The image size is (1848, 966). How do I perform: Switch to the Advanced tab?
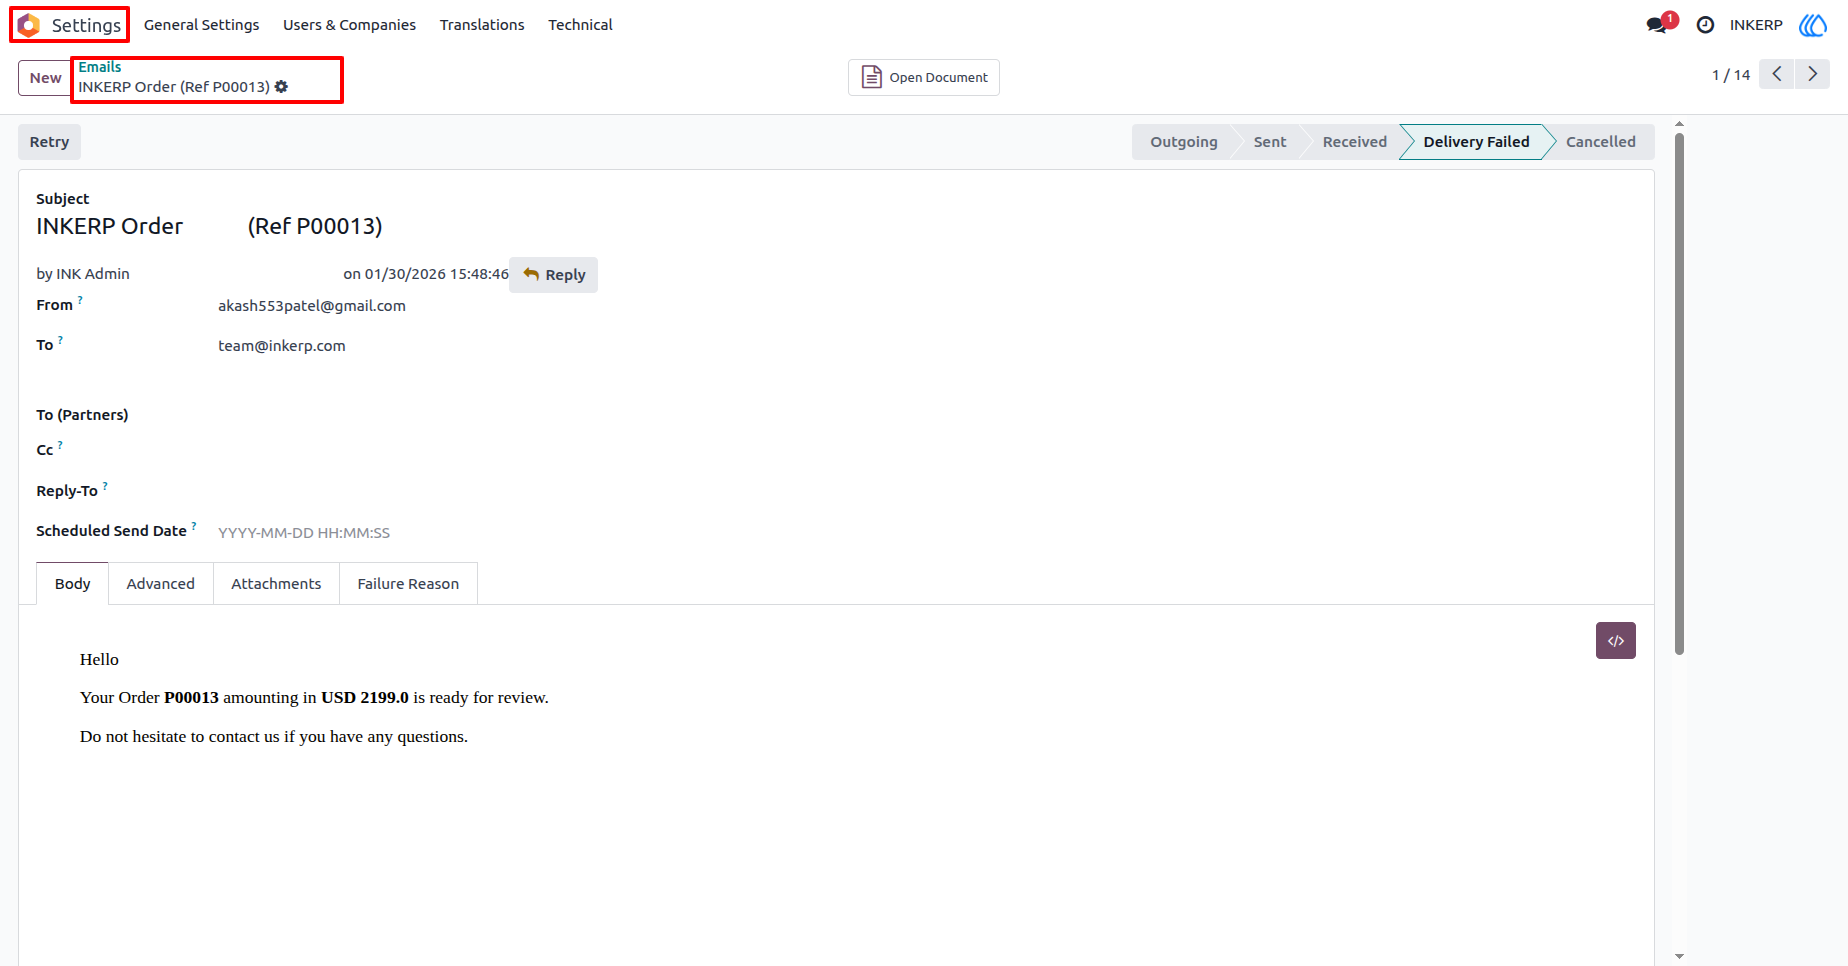[x=161, y=584]
